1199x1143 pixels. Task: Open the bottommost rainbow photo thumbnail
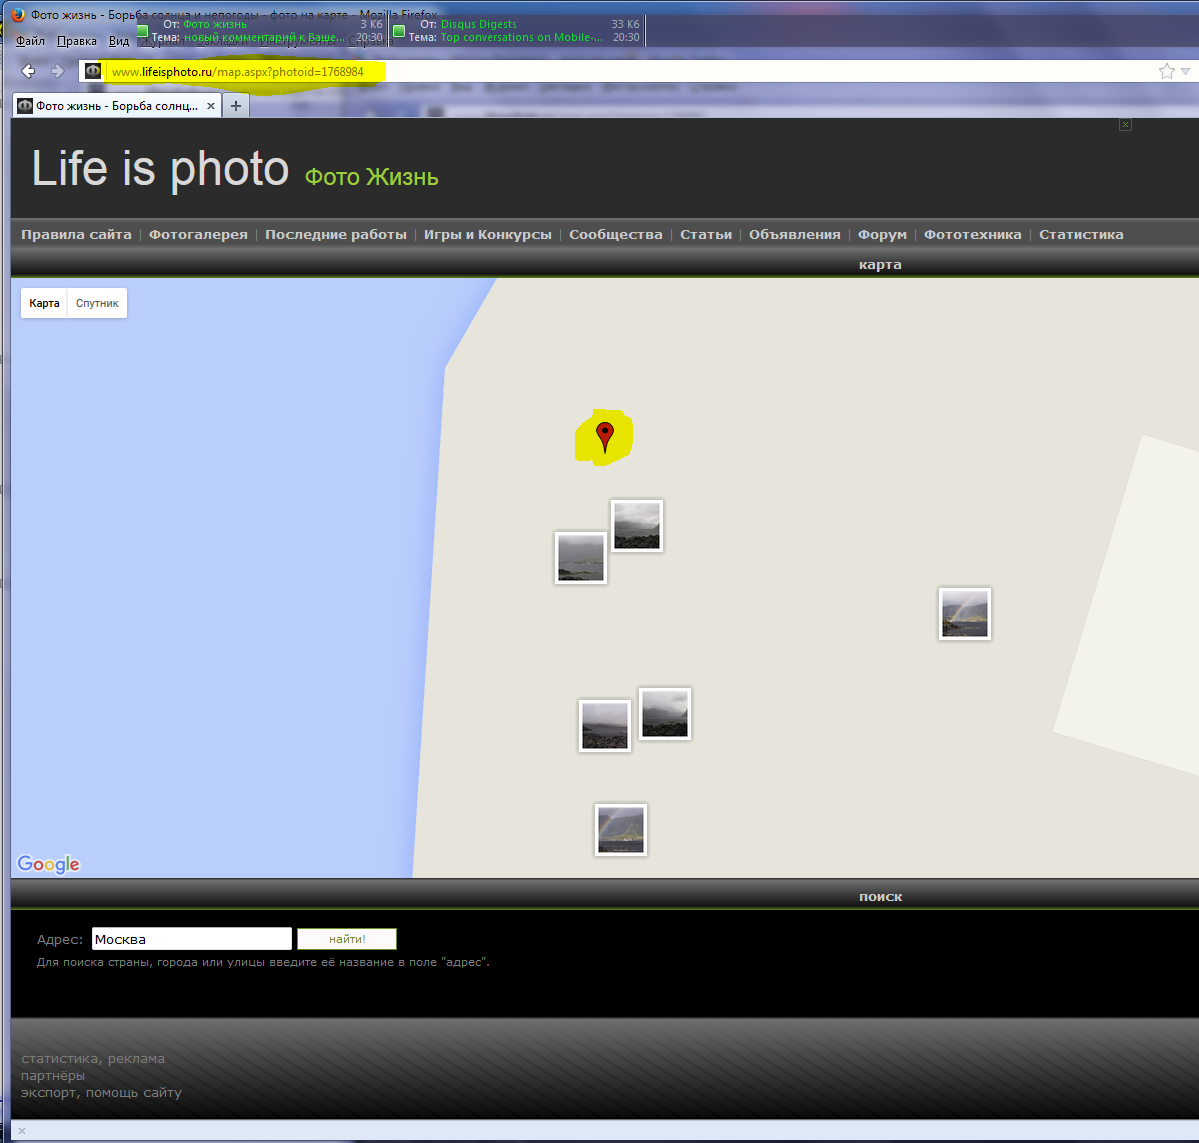click(x=620, y=830)
